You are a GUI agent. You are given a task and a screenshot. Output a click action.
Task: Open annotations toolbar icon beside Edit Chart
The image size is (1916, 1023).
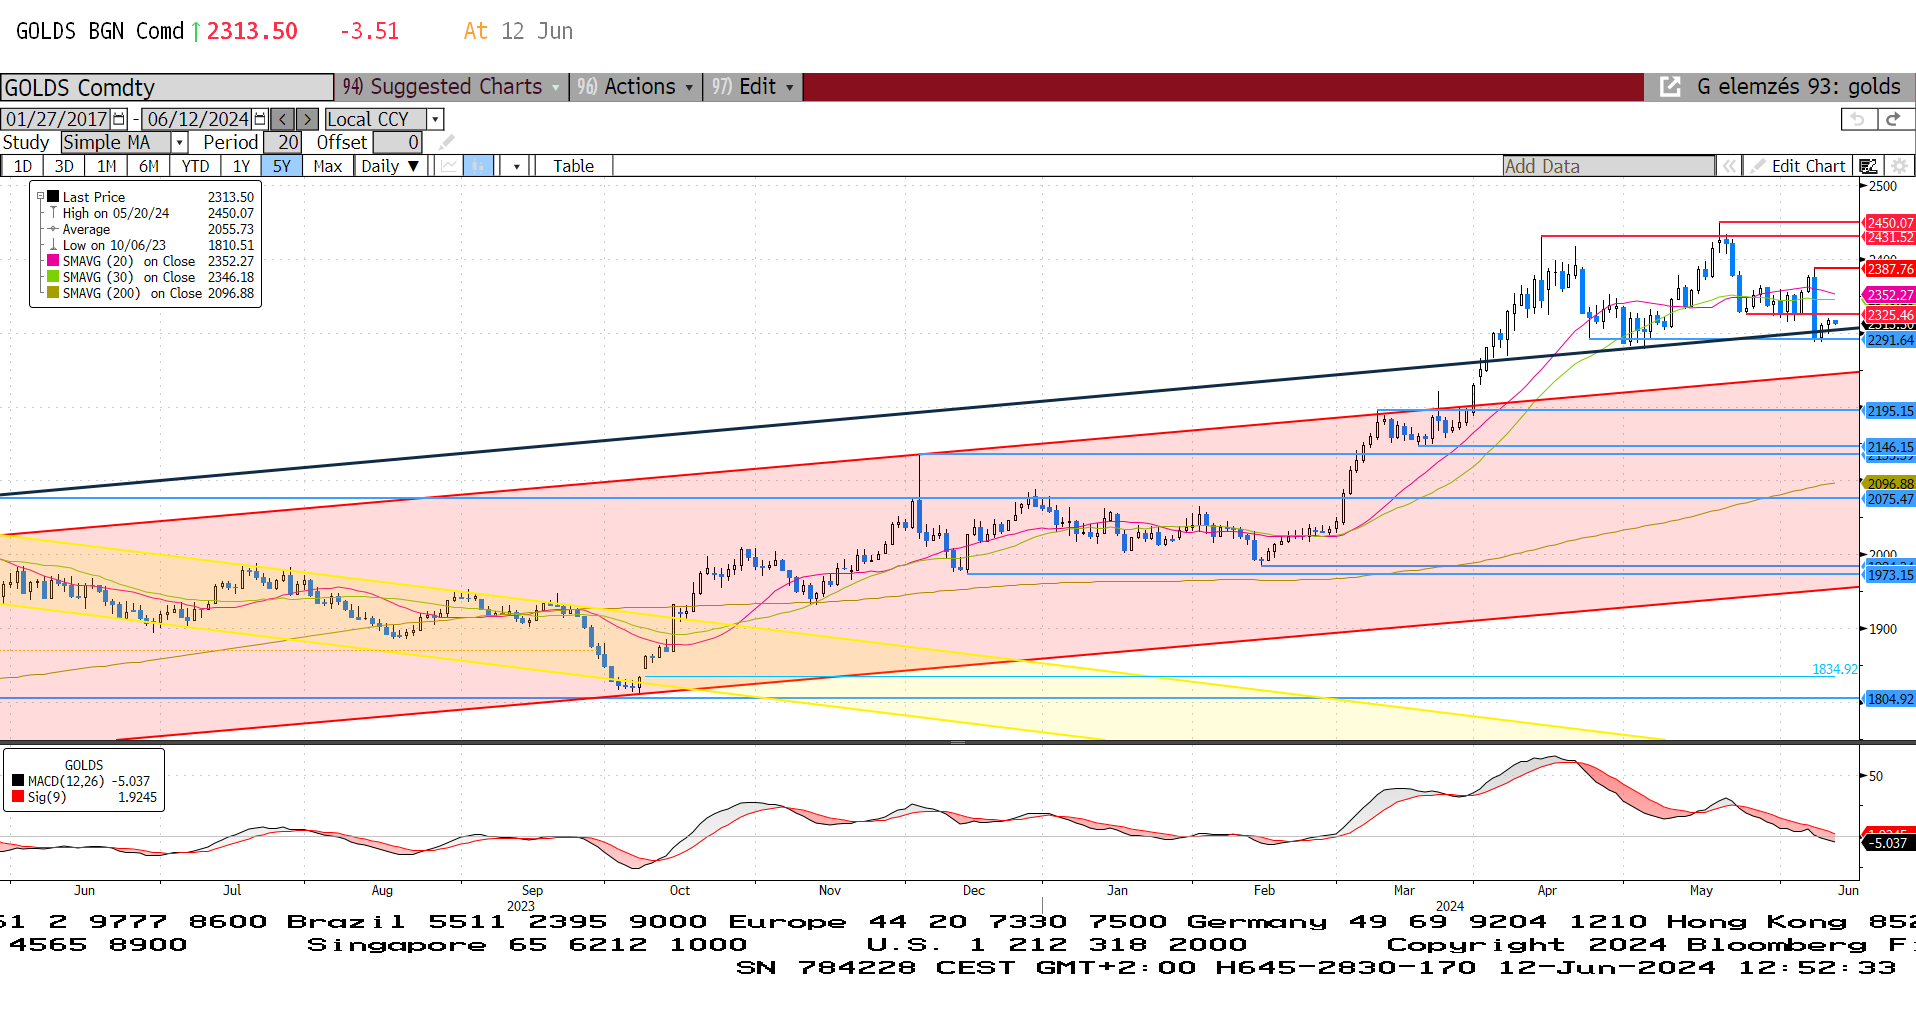pyautogui.click(x=1868, y=166)
